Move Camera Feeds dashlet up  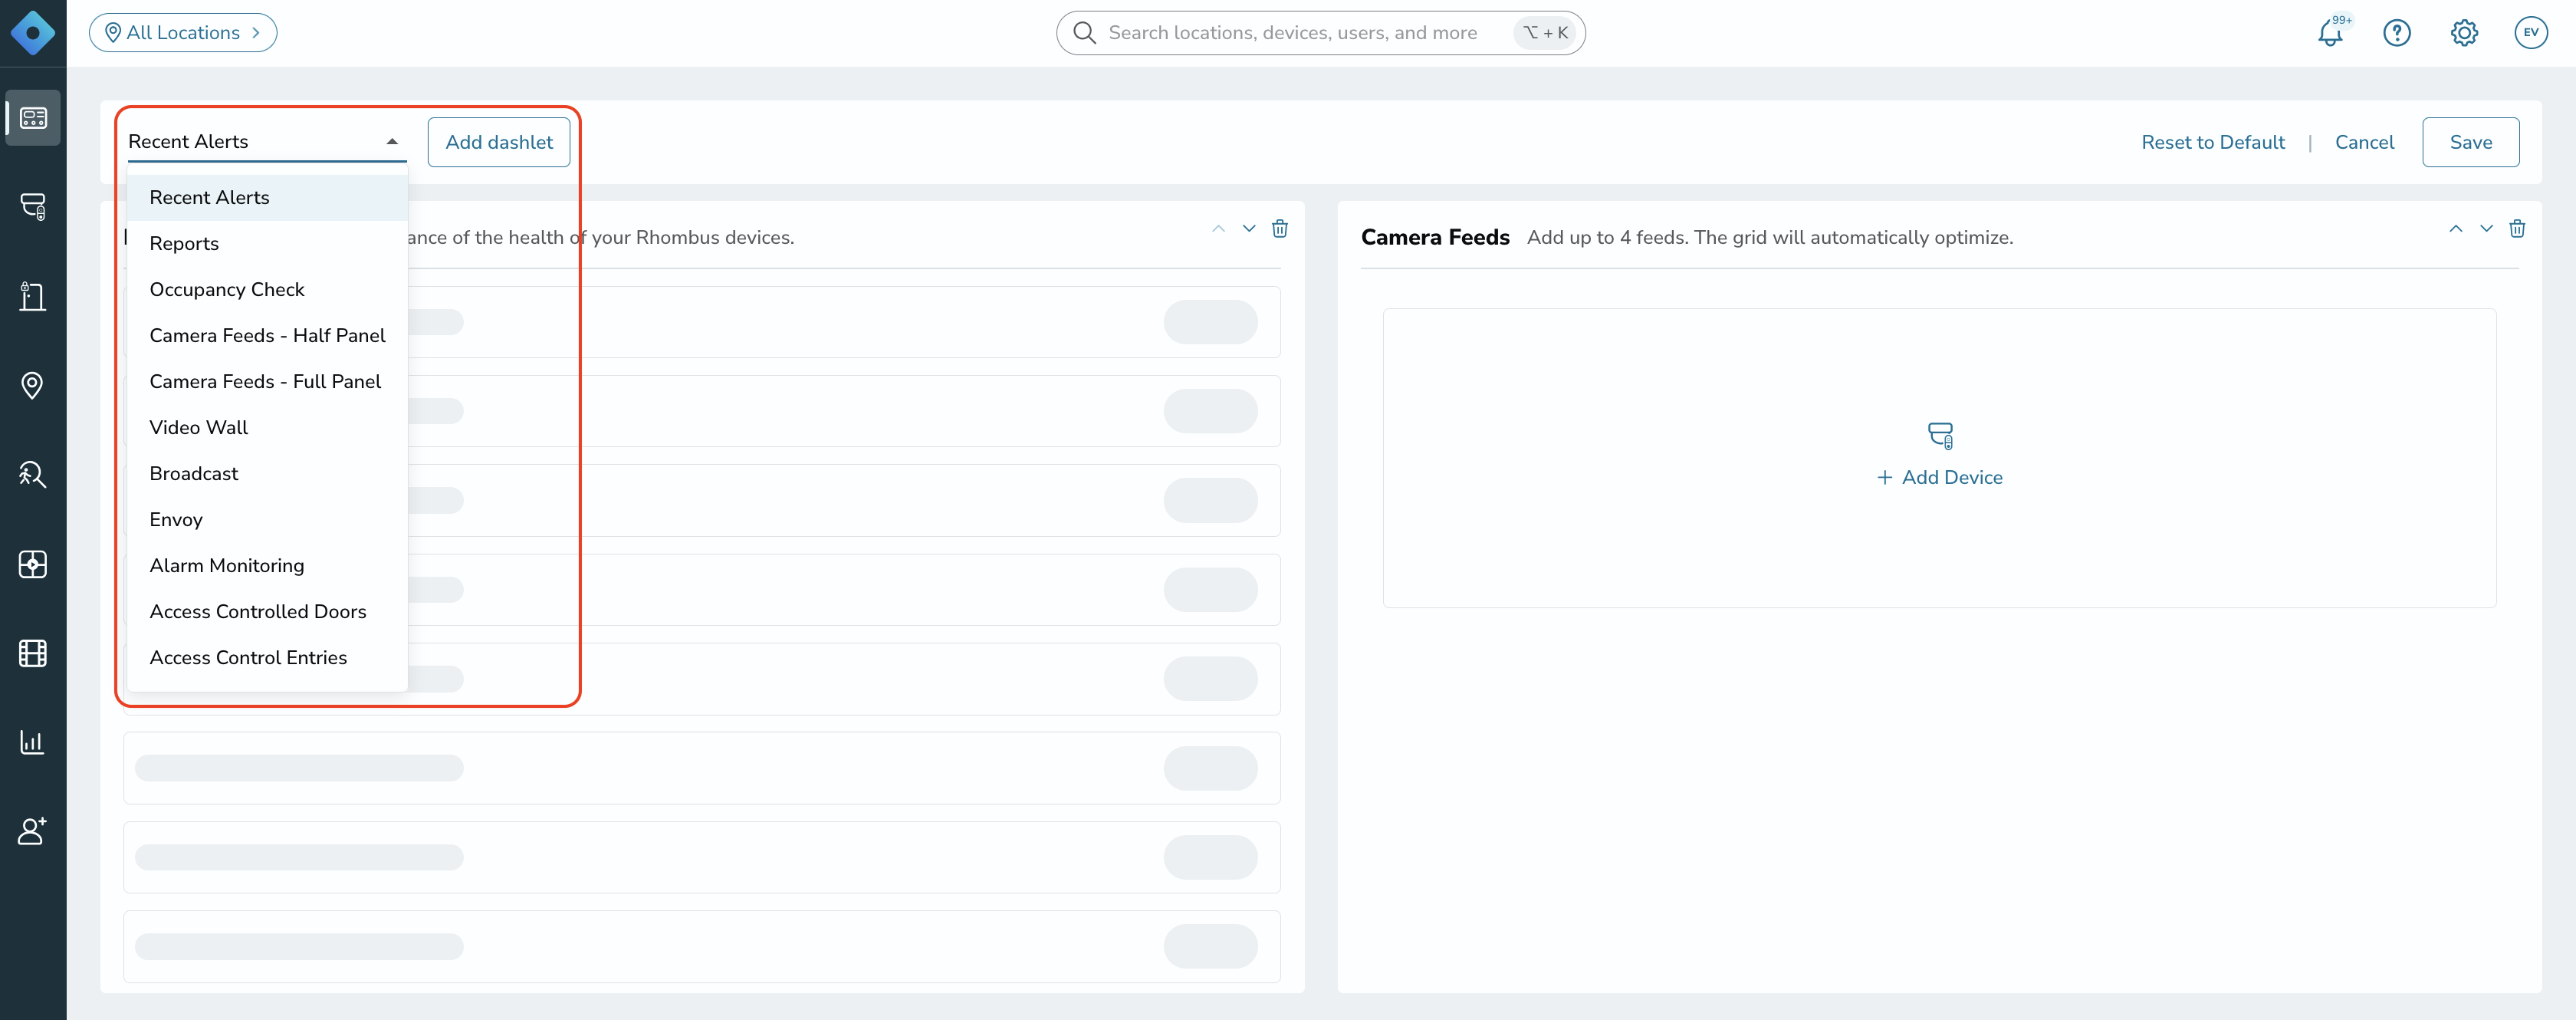point(2456,229)
